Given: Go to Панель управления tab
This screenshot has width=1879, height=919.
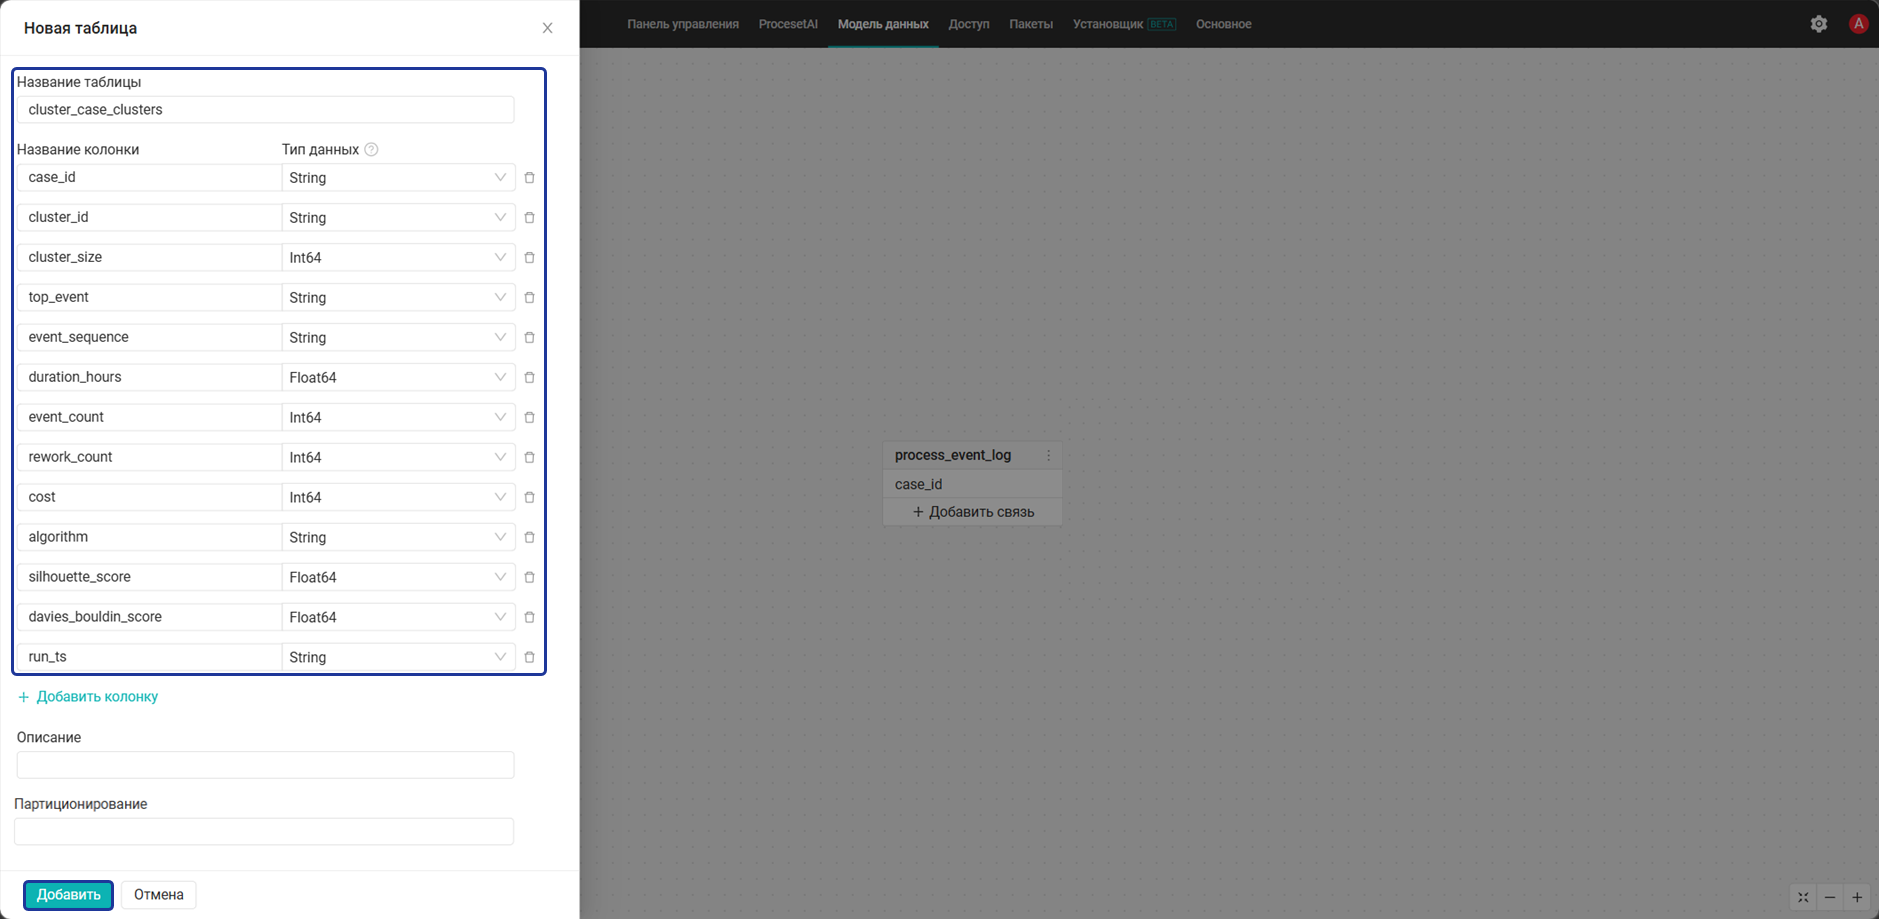Looking at the screenshot, I should tap(683, 24).
